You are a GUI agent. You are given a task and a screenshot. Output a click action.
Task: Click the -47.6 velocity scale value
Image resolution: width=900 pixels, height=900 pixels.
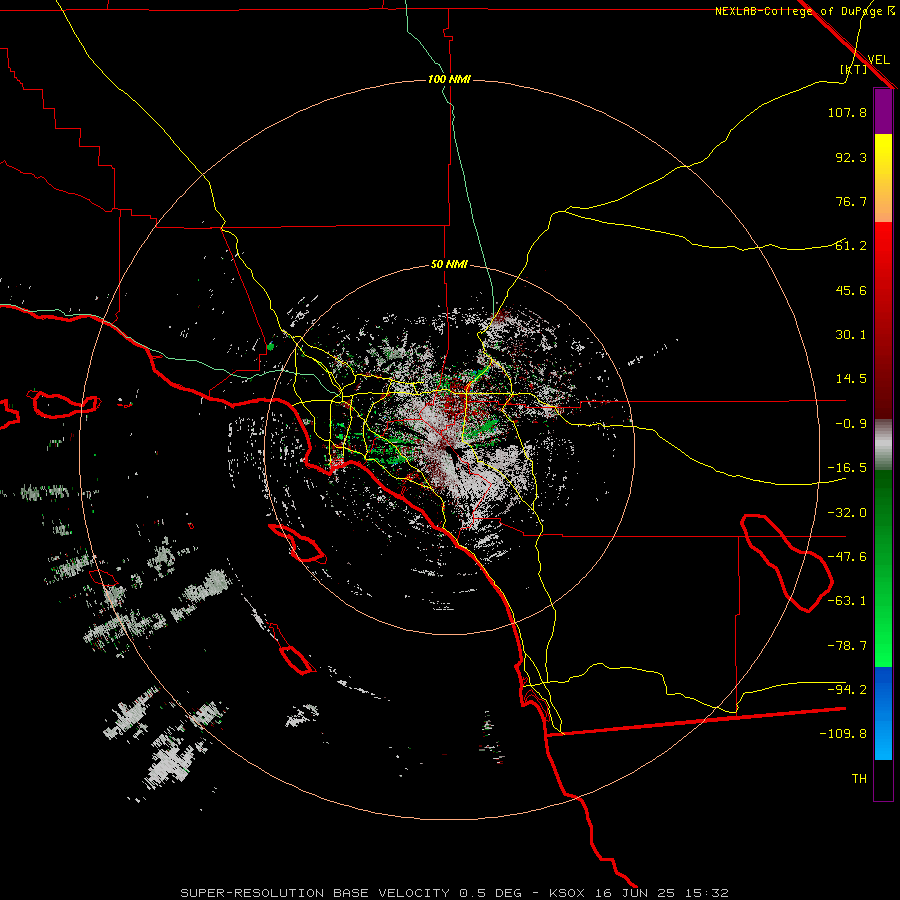click(847, 557)
